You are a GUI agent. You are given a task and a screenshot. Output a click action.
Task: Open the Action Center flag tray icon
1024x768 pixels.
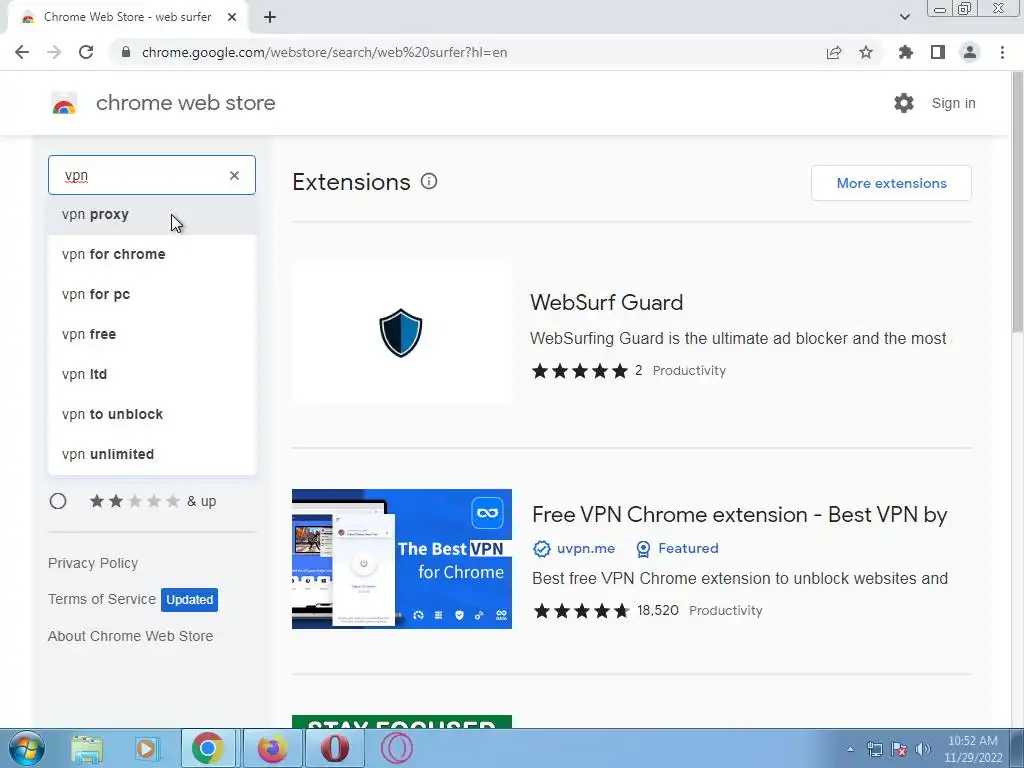899,749
